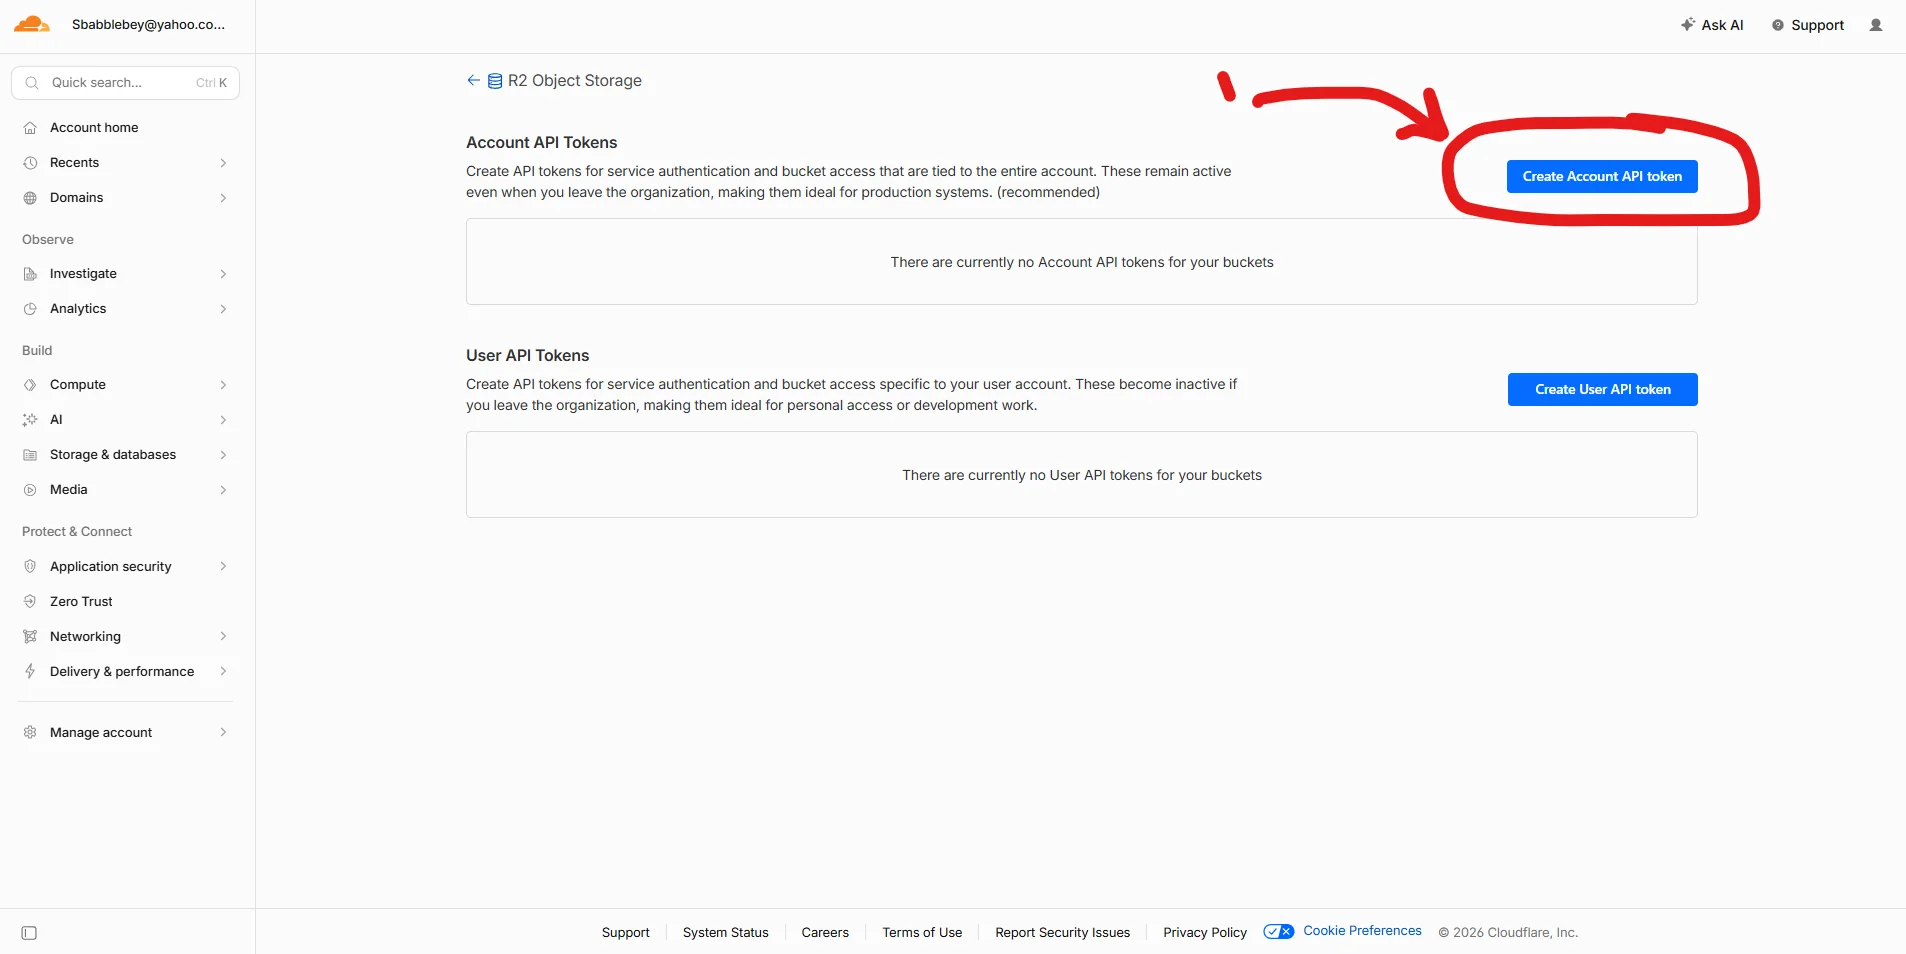Expand the AI chevron
Image resolution: width=1906 pixels, height=954 pixels.
pos(223,420)
